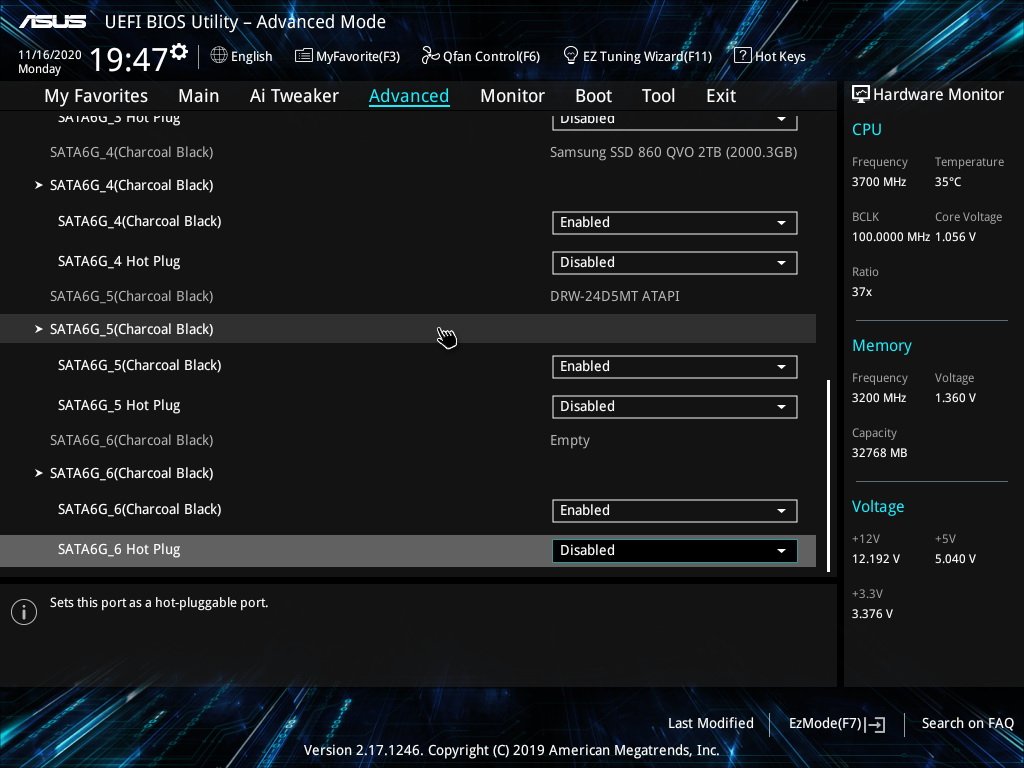The image size is (1024, 768).
Task: Click the 3700 MHz CPU frequency value
Action: [x=878, y=182]
